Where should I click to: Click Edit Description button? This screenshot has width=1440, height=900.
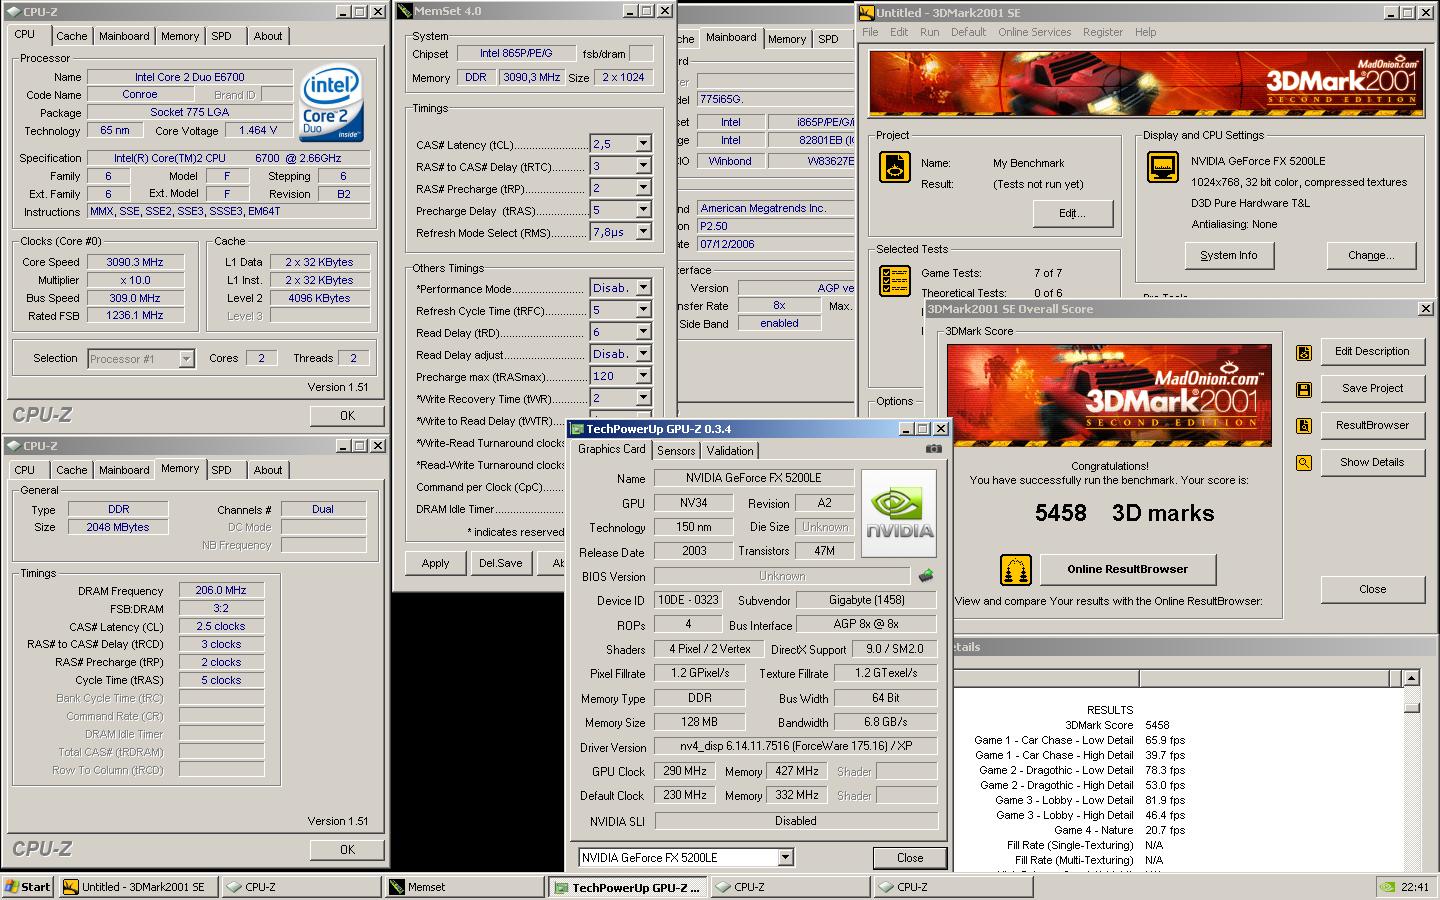click(1372, 352)
